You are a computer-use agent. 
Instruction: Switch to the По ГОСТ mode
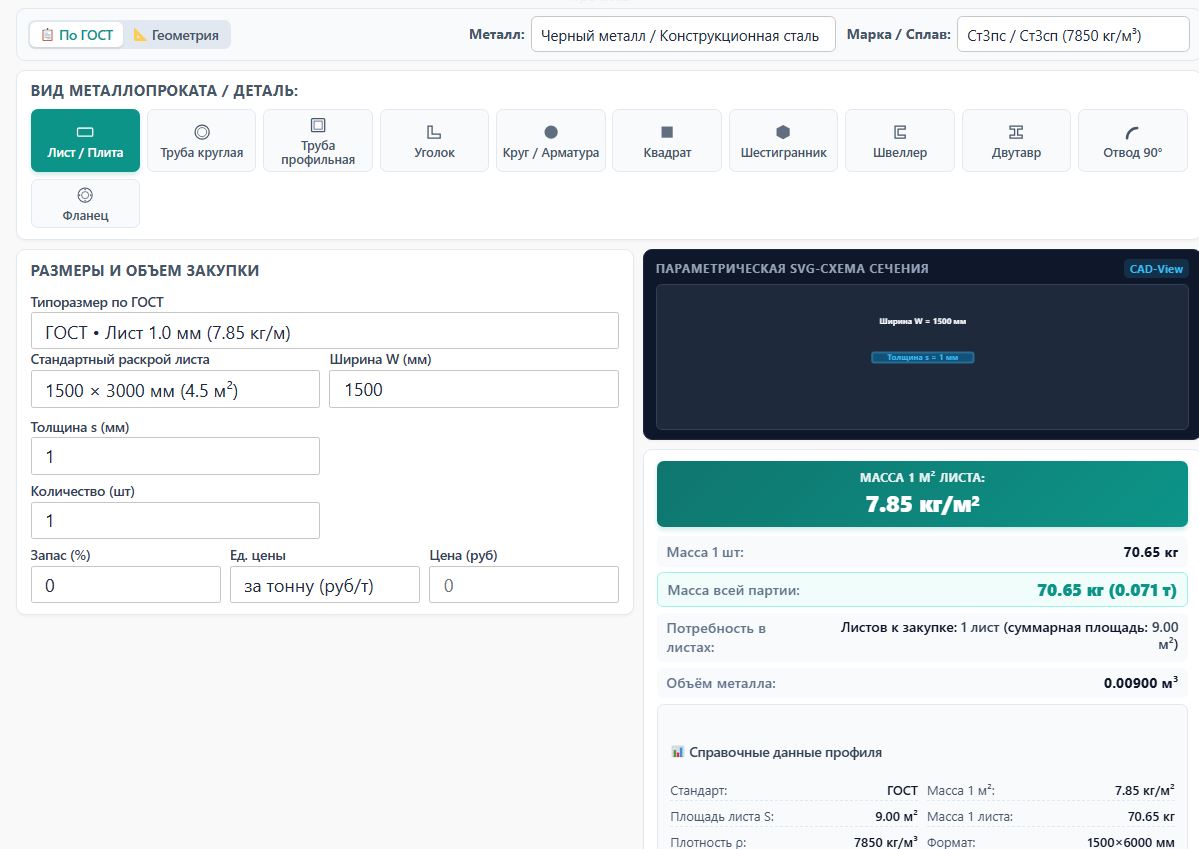76,35
